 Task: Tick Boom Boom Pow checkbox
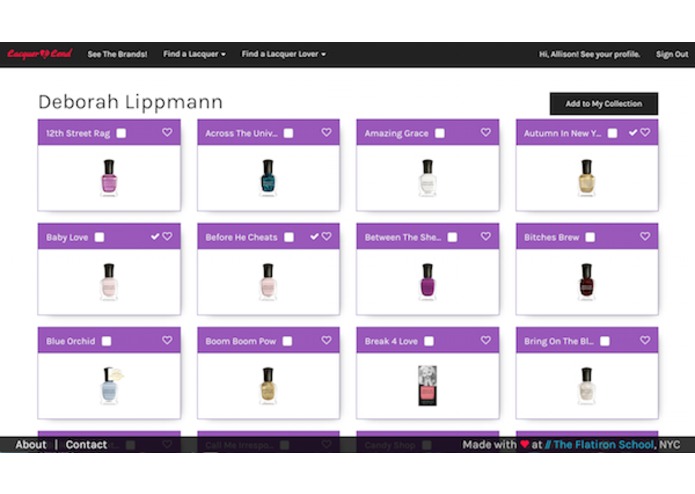pyautogui.click(x=288, y=341)
